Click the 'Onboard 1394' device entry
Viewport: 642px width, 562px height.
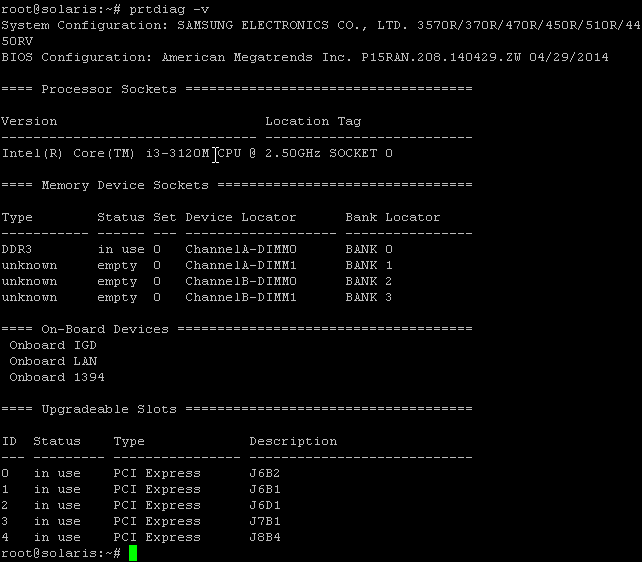click(x=57, y=377)
